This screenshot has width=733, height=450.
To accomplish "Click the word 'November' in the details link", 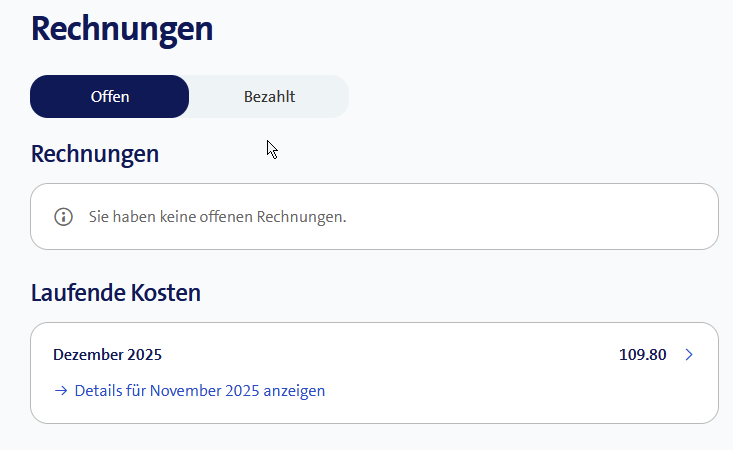I will 186,391.
